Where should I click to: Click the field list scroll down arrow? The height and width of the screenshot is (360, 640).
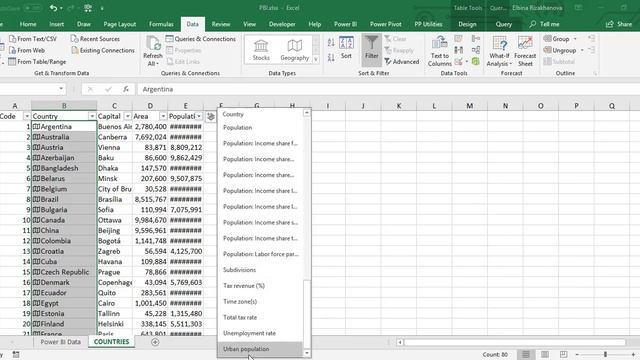tap(307, 353)
